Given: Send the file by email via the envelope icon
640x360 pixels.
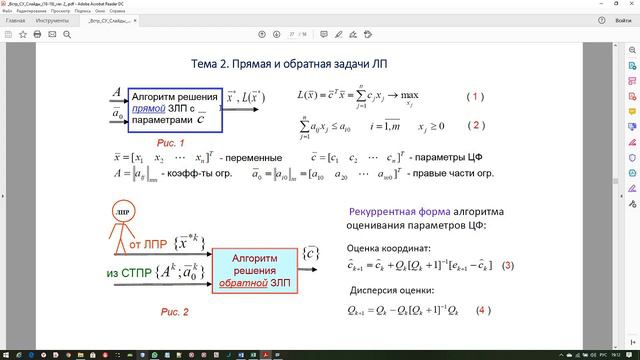Looking at the screenshot, I should pos(52,35).
